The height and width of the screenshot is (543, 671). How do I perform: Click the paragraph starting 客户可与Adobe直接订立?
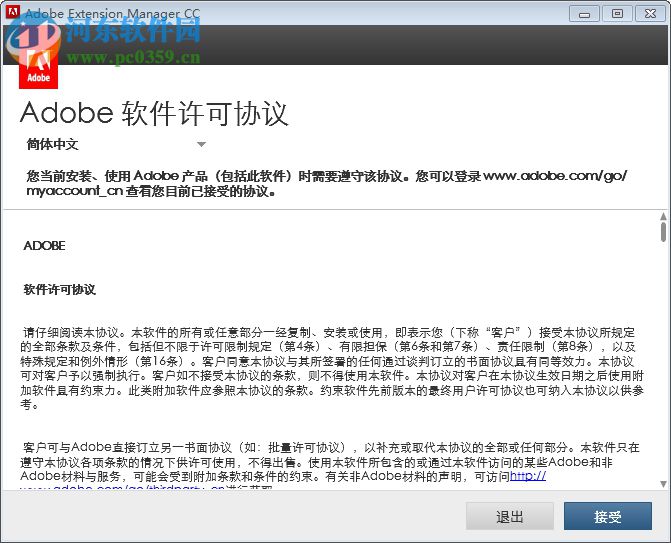(x=330, y=466)
